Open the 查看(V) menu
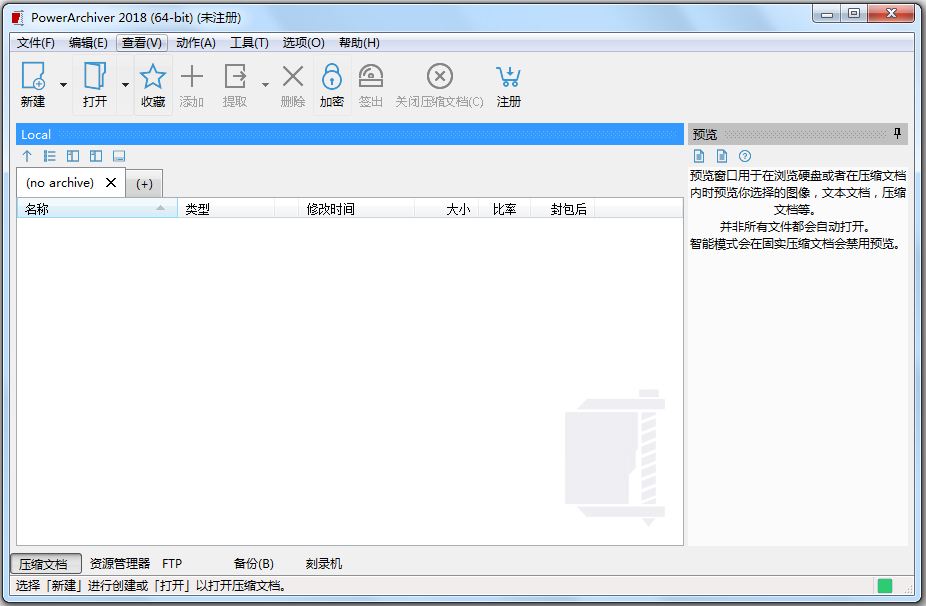Viewport: 926px width, 606px height. (x=142, y=43)
